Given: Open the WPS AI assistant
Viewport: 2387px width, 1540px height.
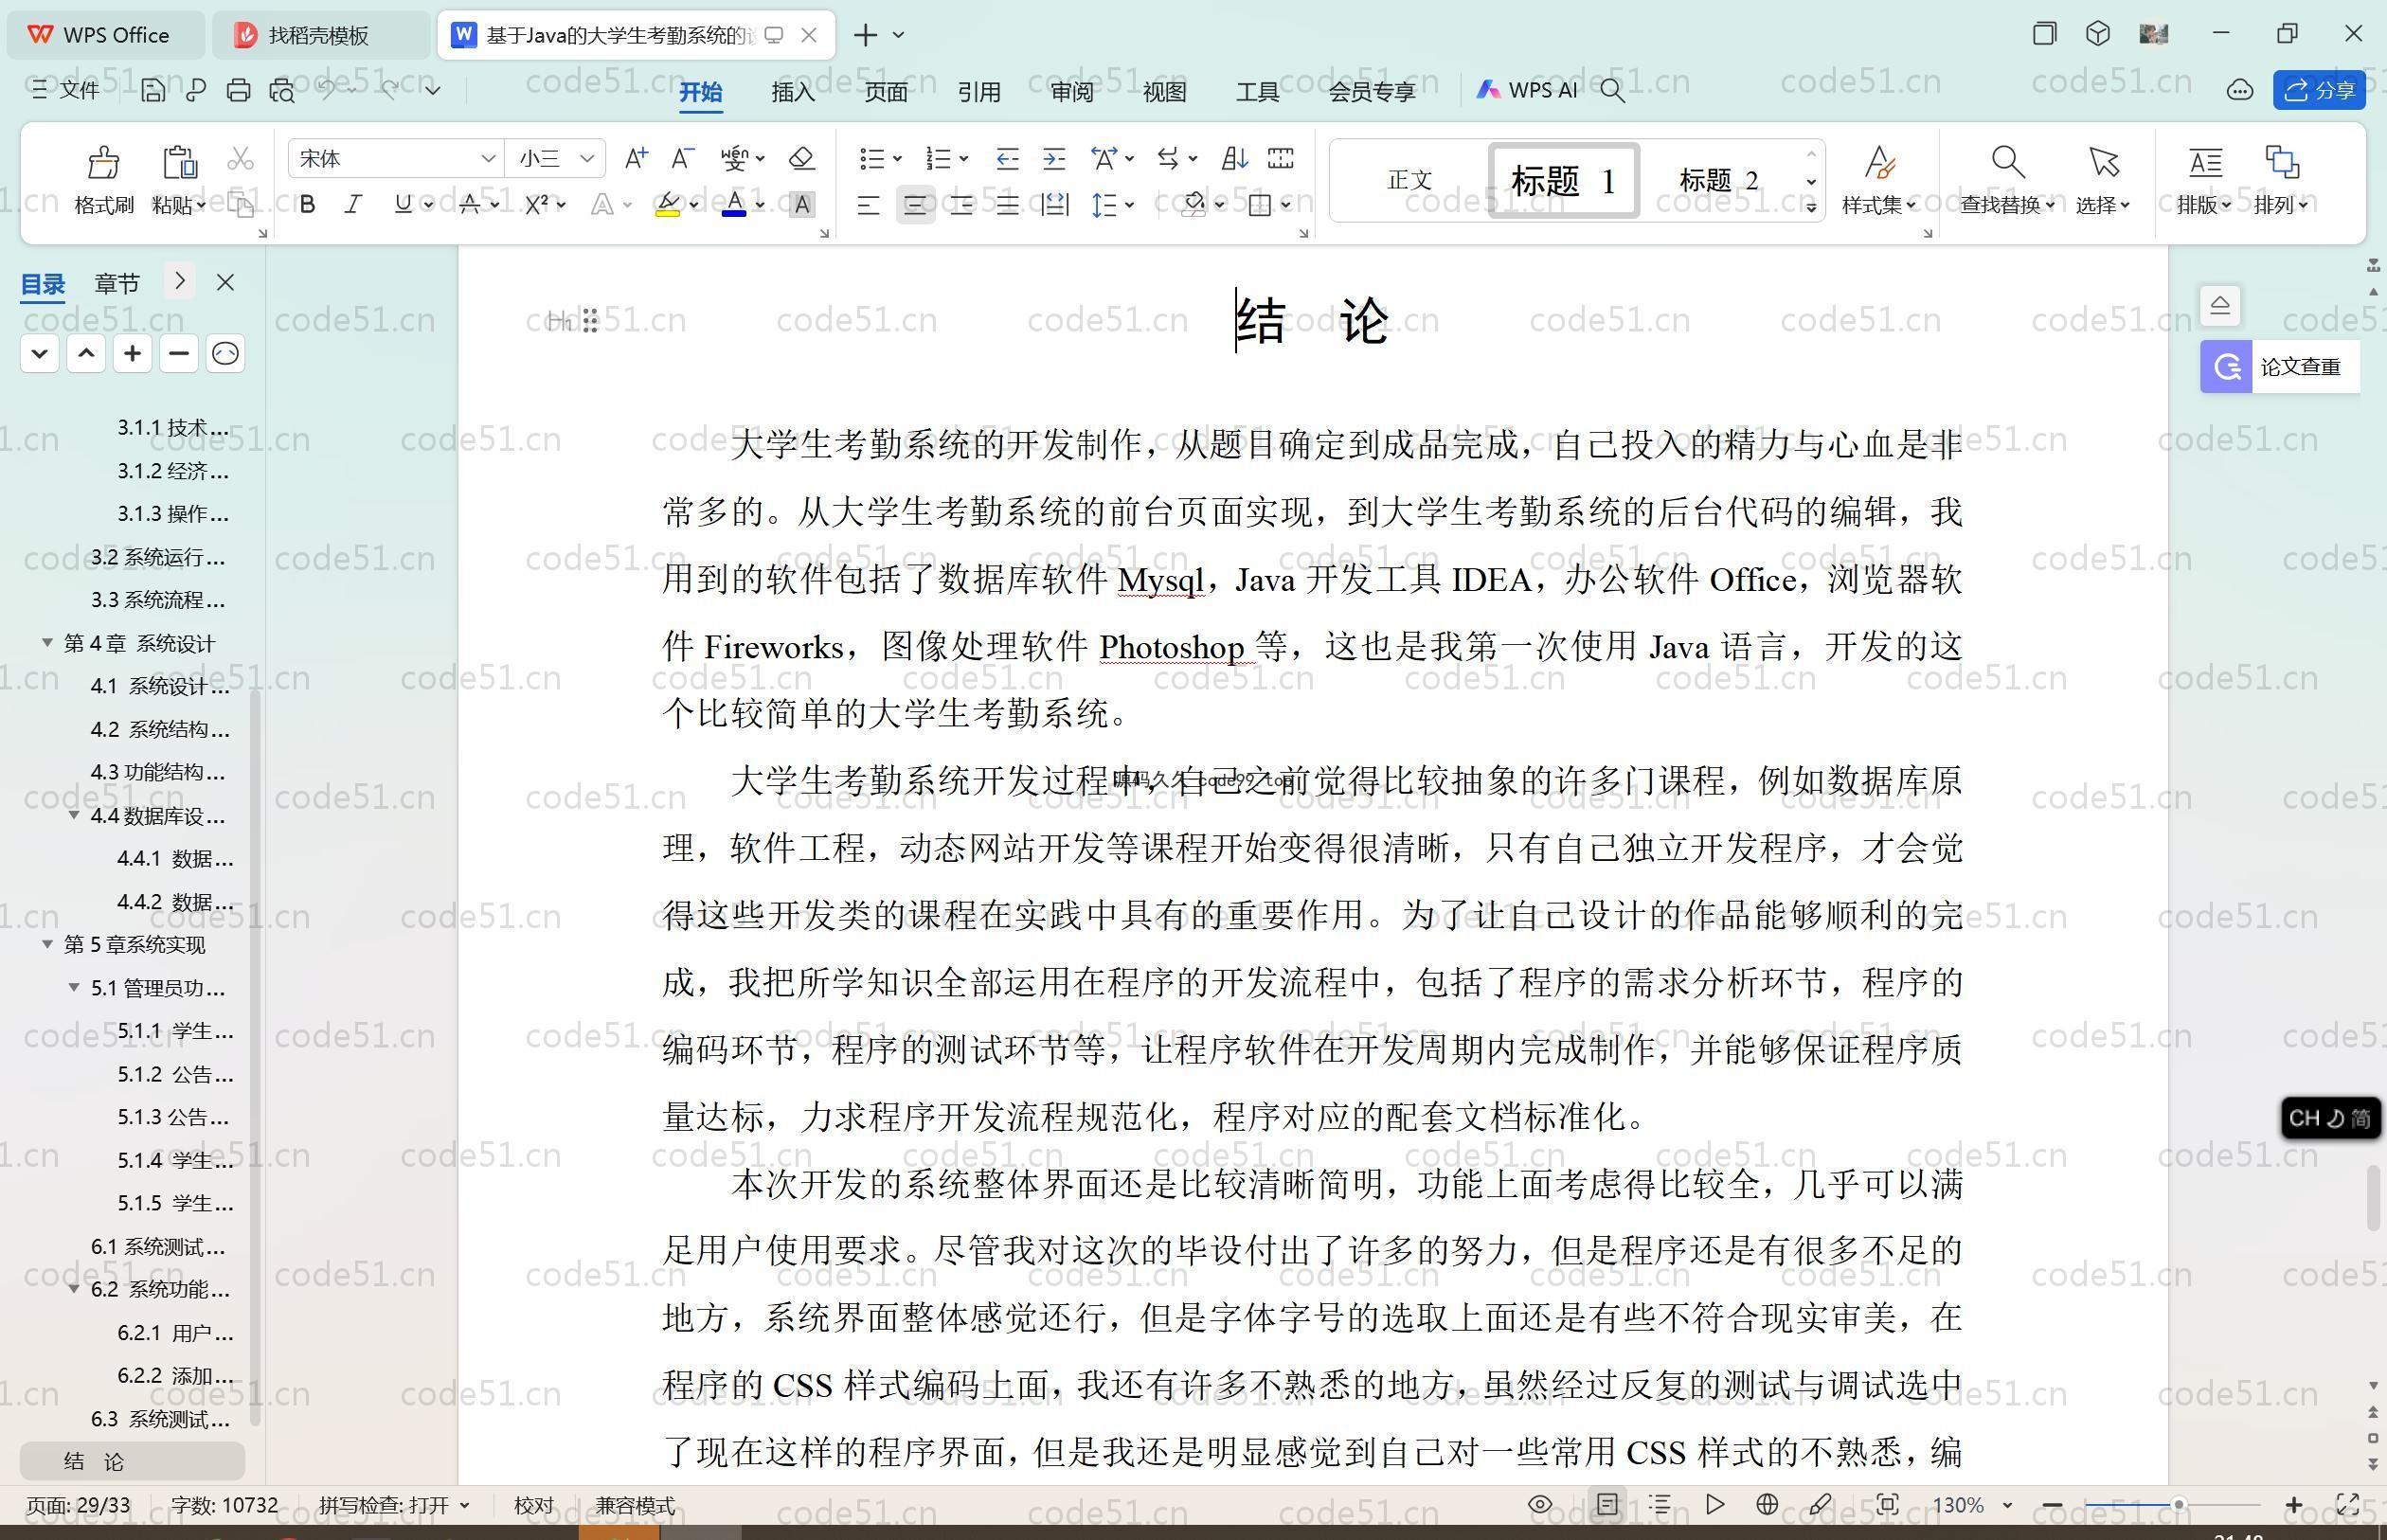Looking at the screenshot, I should pos(1527,90).
